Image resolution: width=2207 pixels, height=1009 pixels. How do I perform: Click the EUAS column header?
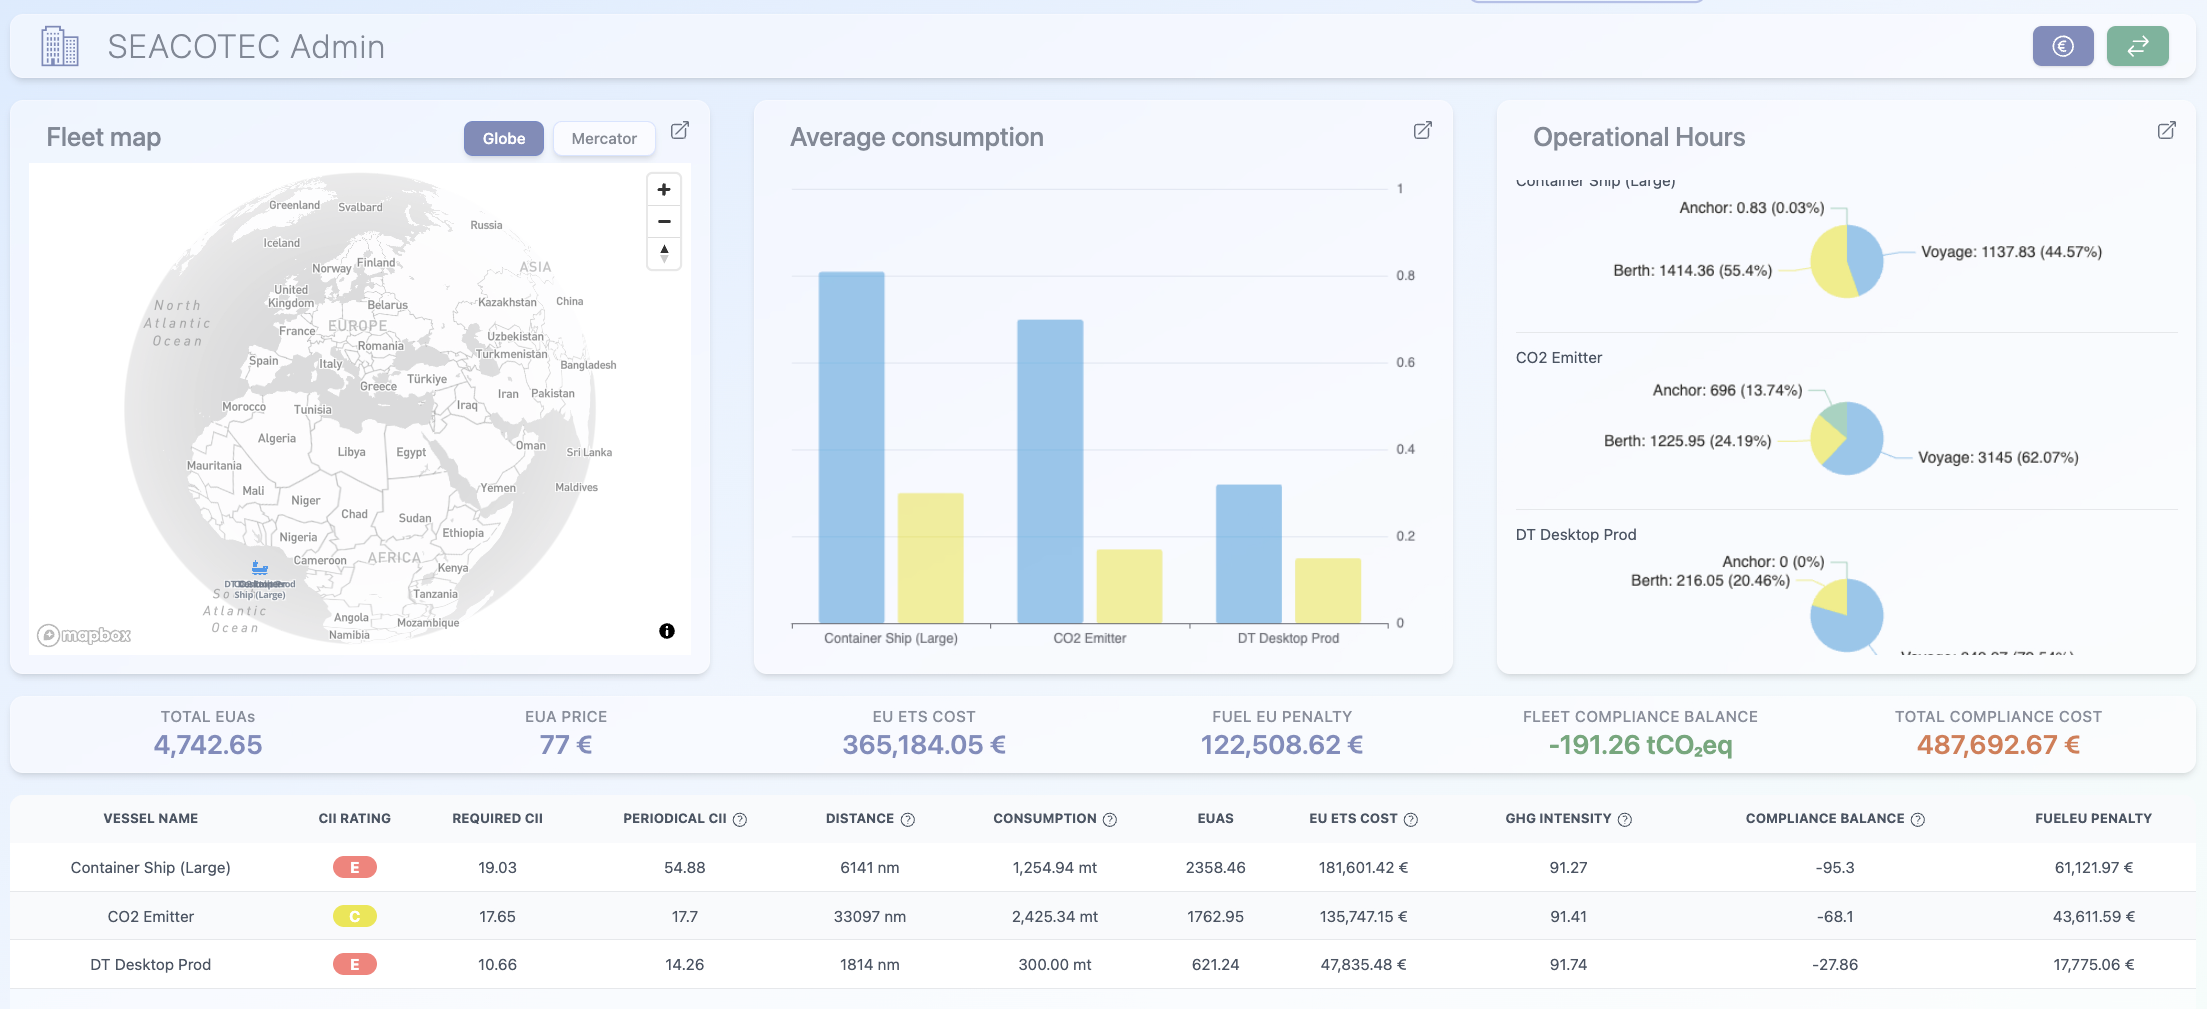[1215, 818]
